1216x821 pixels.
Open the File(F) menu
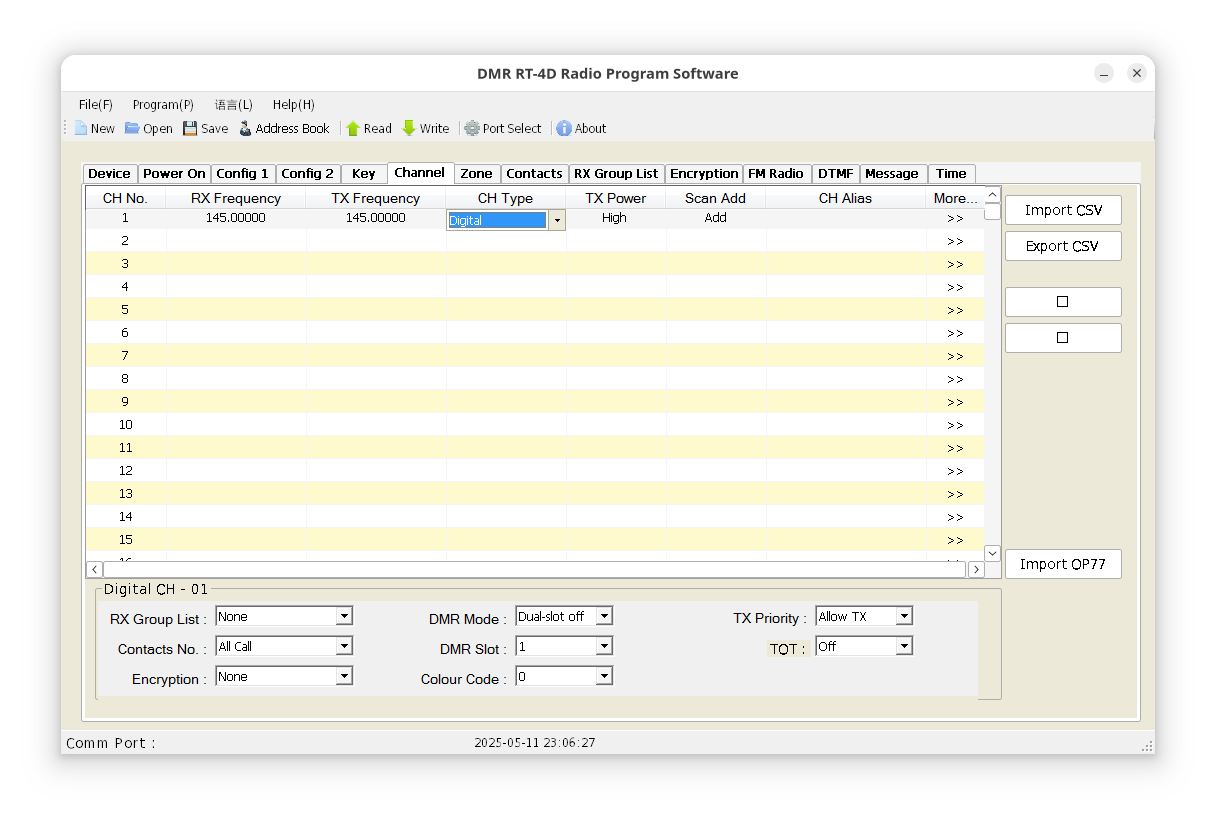[96, 104]
